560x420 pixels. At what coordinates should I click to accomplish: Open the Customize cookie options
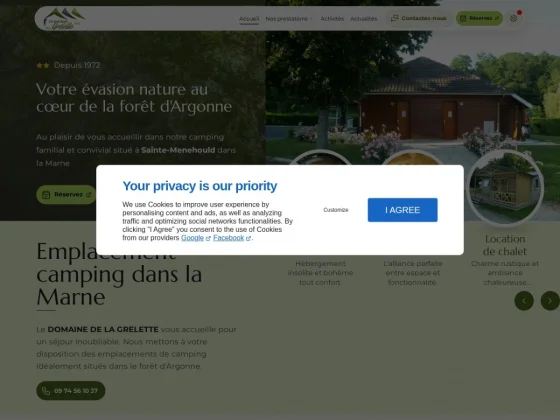tap(336, 210)
